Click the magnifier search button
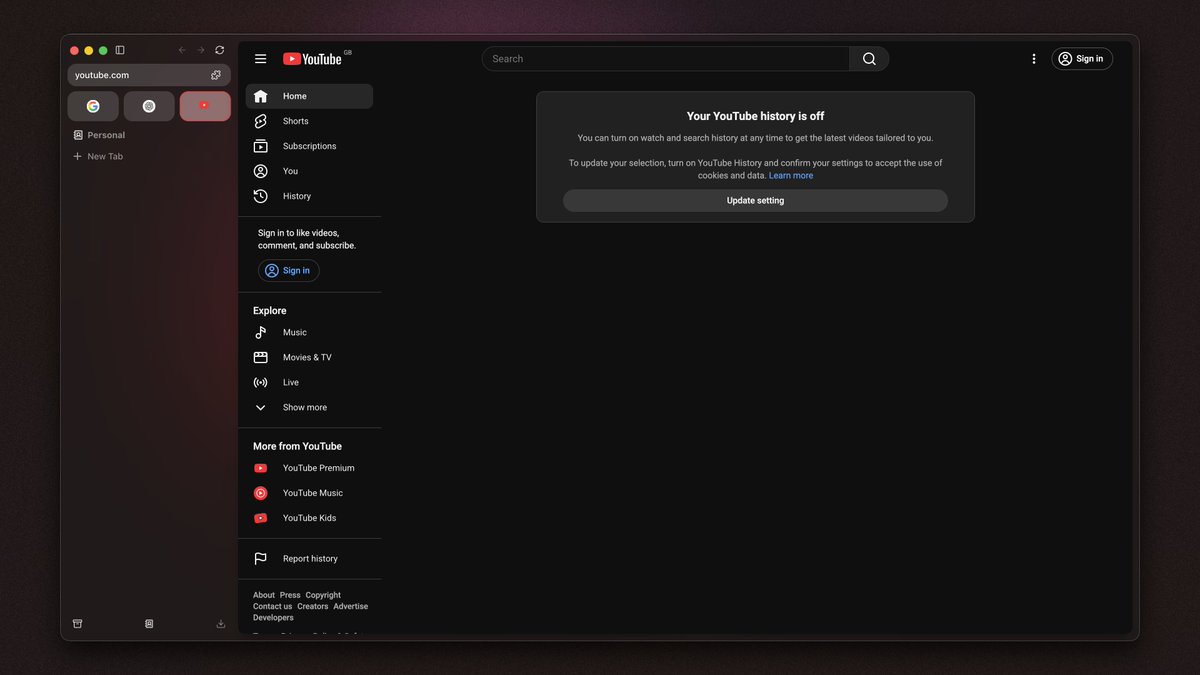Image resolution: width=1200 pixels, height=675 pixels. pos(869,59)
